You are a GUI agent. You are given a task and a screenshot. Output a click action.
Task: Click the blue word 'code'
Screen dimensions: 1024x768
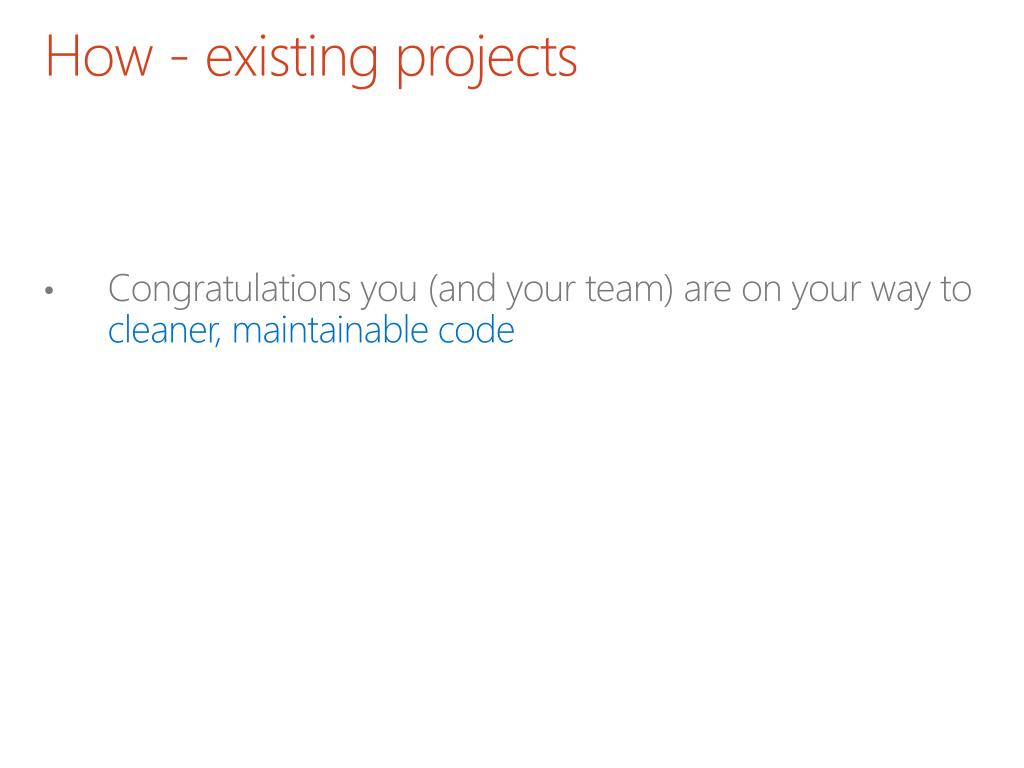(x=476, y=330)
